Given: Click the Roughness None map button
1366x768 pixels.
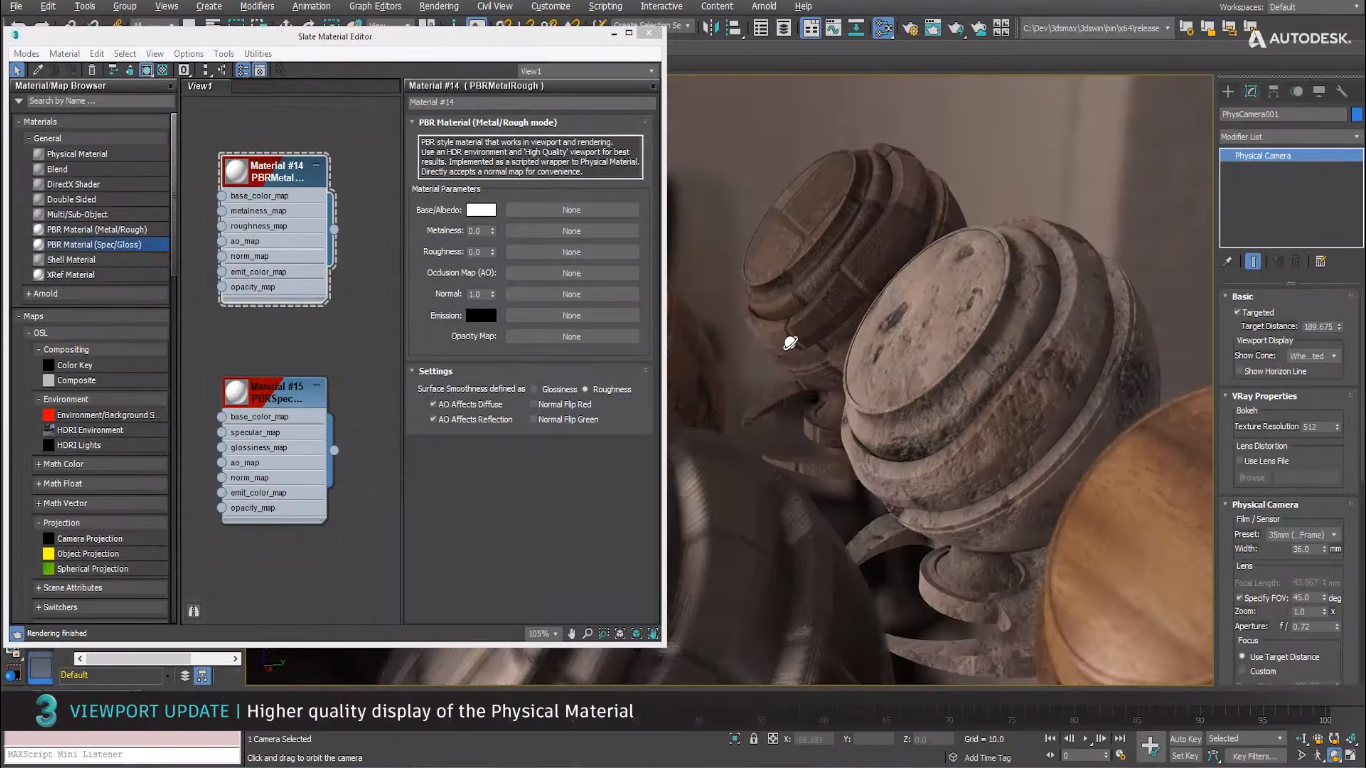Looking at the screenshot, I should [x=571, y=252].
